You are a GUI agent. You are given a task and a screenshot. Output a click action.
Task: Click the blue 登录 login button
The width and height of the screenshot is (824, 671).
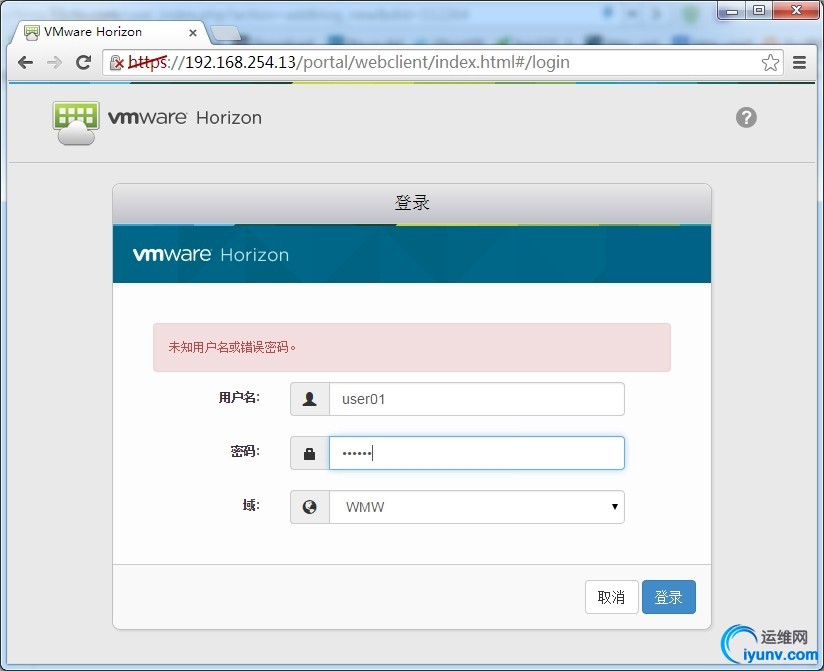[668, 597]
